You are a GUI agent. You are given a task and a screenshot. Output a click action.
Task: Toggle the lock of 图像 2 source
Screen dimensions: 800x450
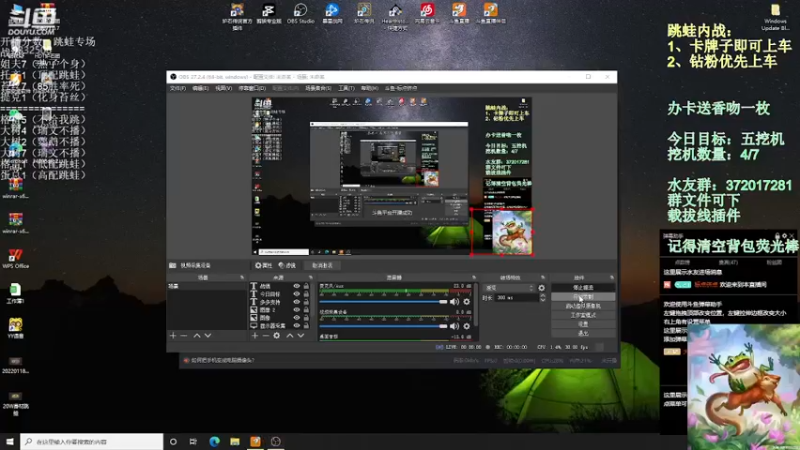click(x=306, y=310)
